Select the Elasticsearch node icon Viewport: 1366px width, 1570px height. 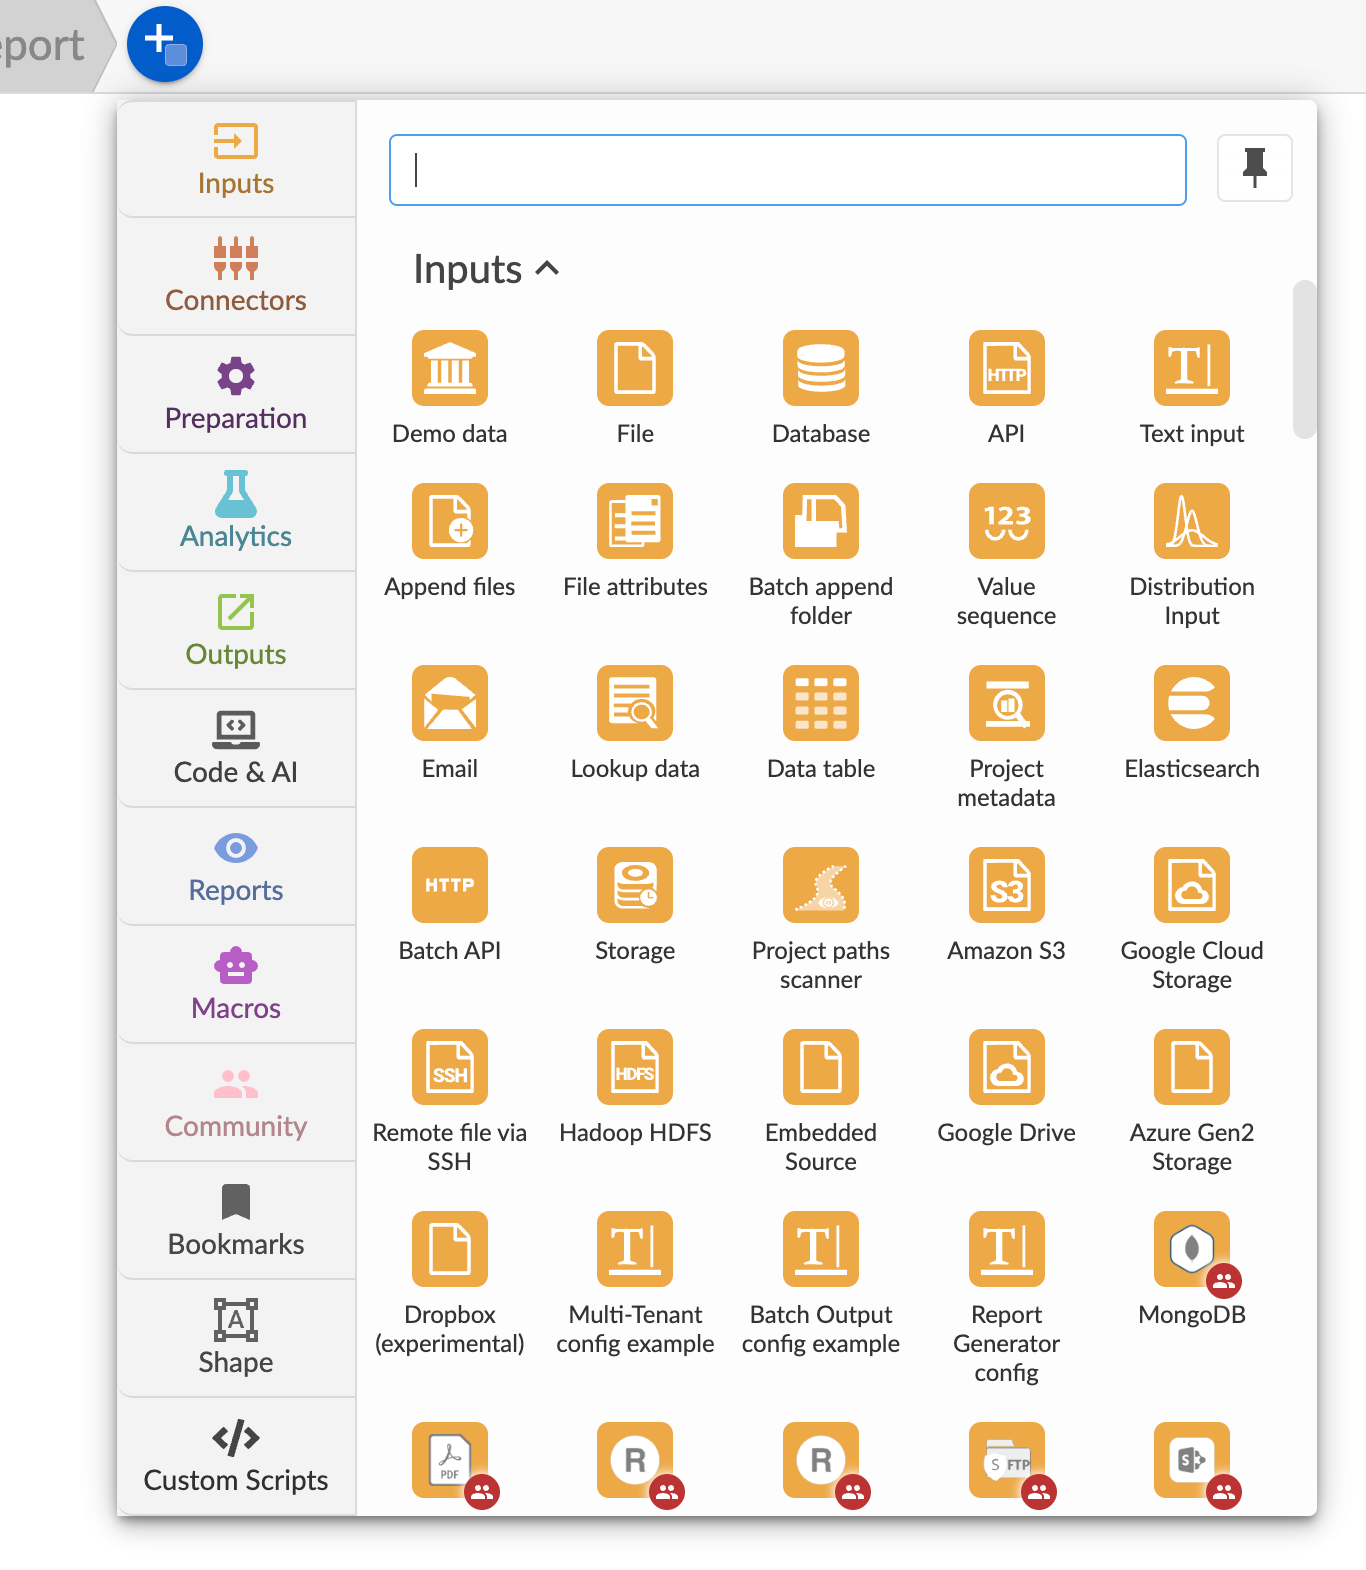(x=1192, y=703)
